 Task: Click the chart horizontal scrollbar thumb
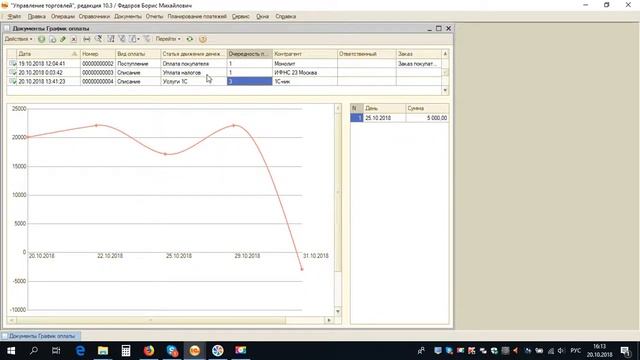(151, 320)
